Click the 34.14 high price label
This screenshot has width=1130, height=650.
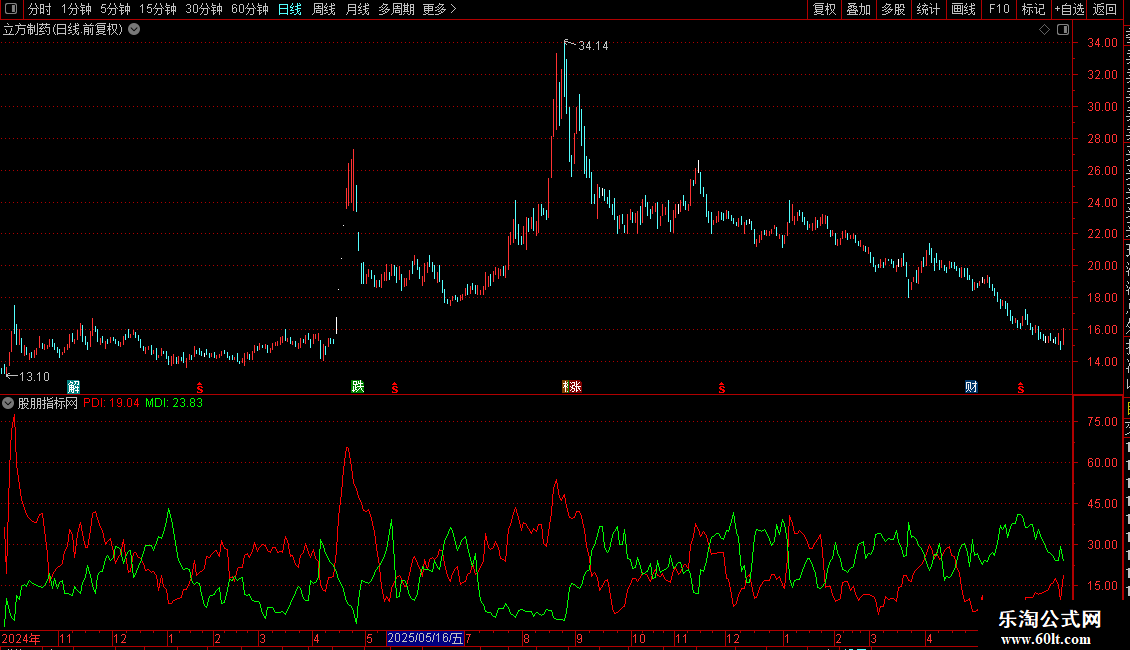coord(593,46)
